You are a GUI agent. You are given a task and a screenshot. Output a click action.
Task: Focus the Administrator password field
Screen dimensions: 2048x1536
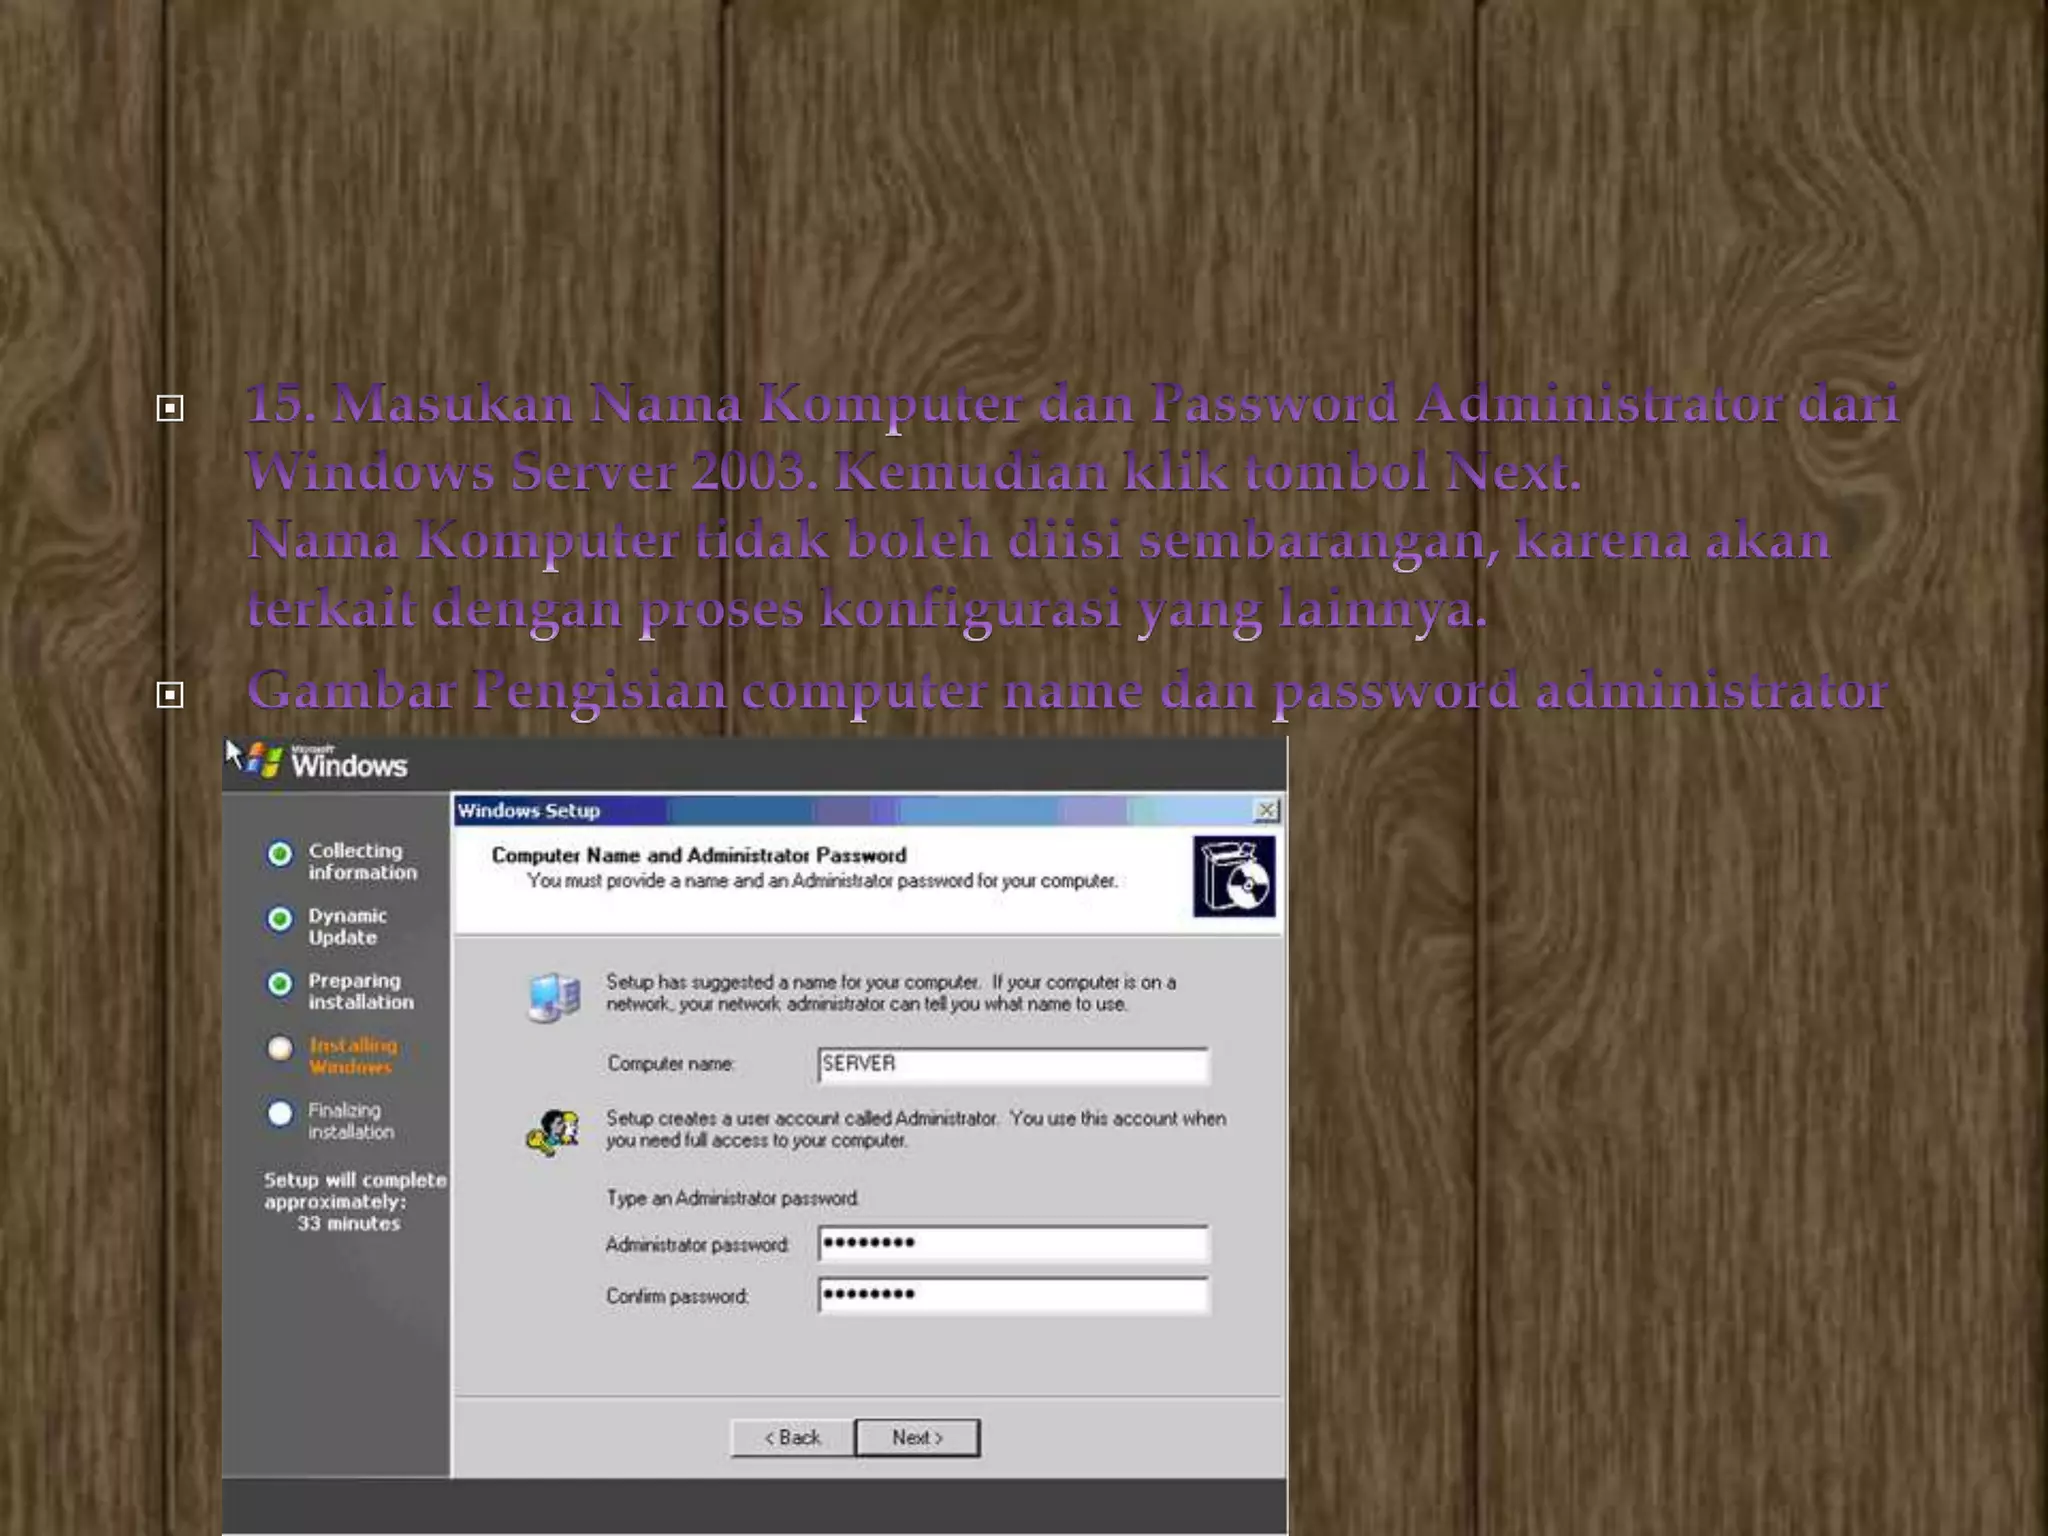pyautogui.click(x=1012, y=1243)
